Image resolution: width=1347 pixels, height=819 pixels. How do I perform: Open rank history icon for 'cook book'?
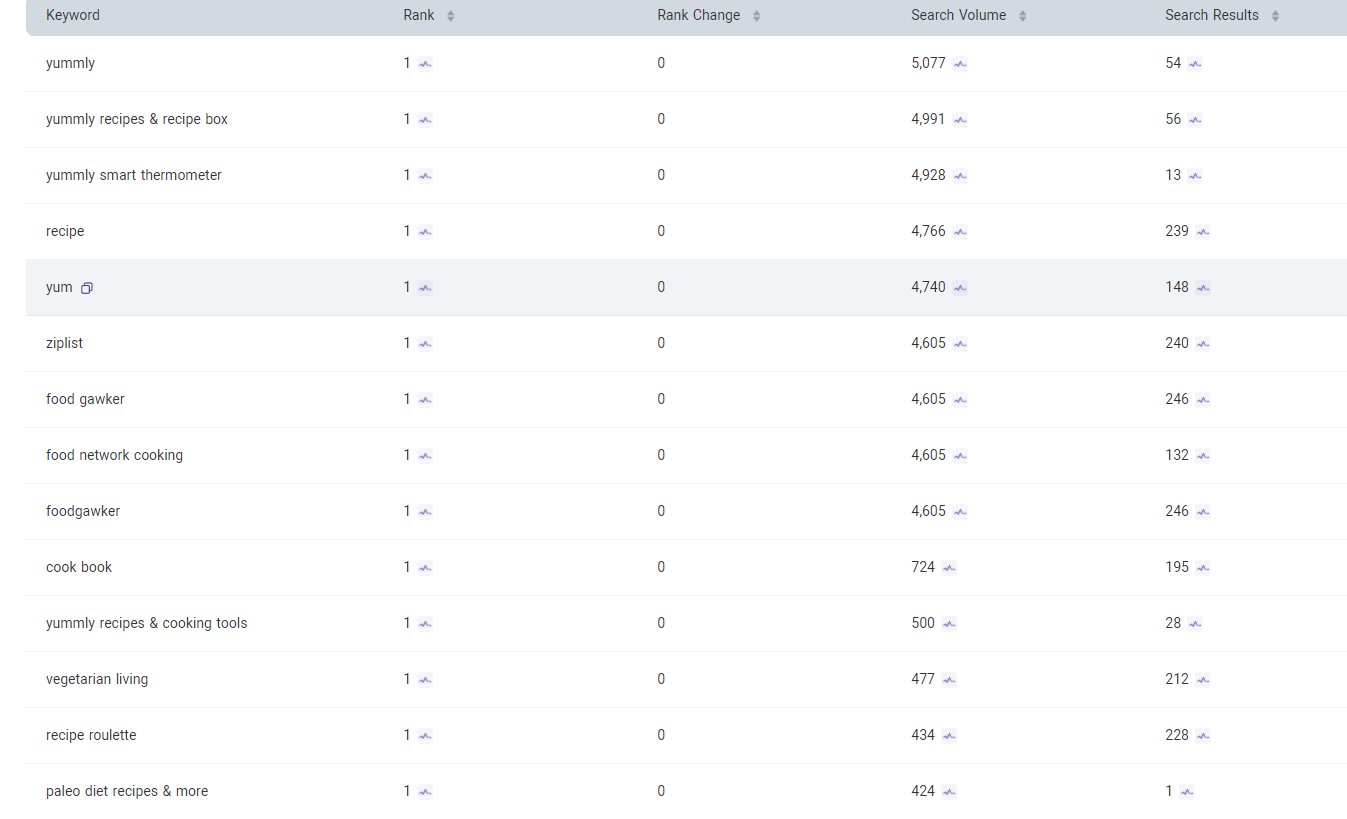tap(425, 568)
